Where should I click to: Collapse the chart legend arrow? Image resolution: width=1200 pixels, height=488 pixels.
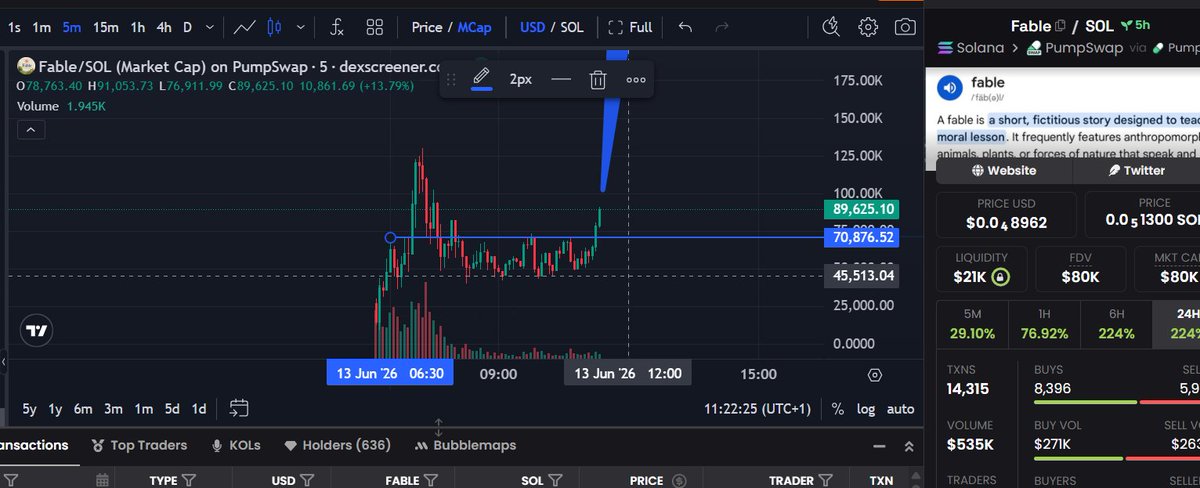(x=29, y=129)
